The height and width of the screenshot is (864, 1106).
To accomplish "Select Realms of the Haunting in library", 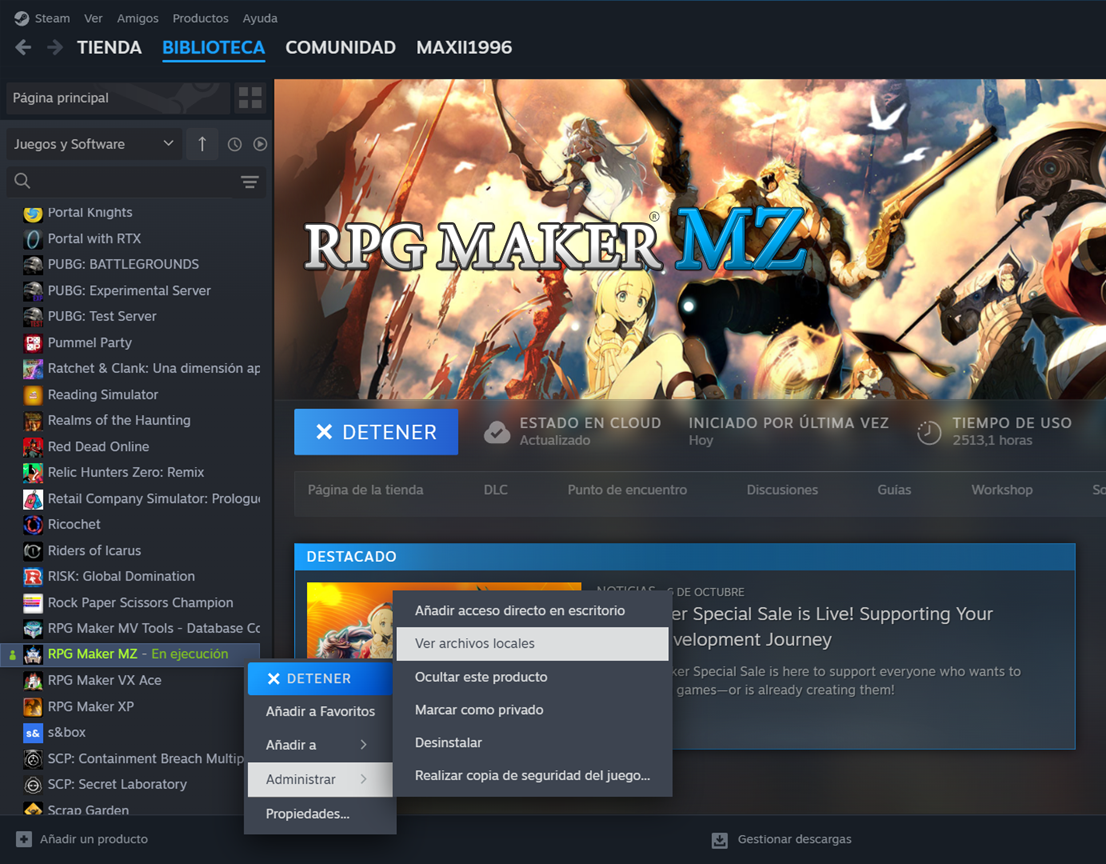I will point(119,420).
